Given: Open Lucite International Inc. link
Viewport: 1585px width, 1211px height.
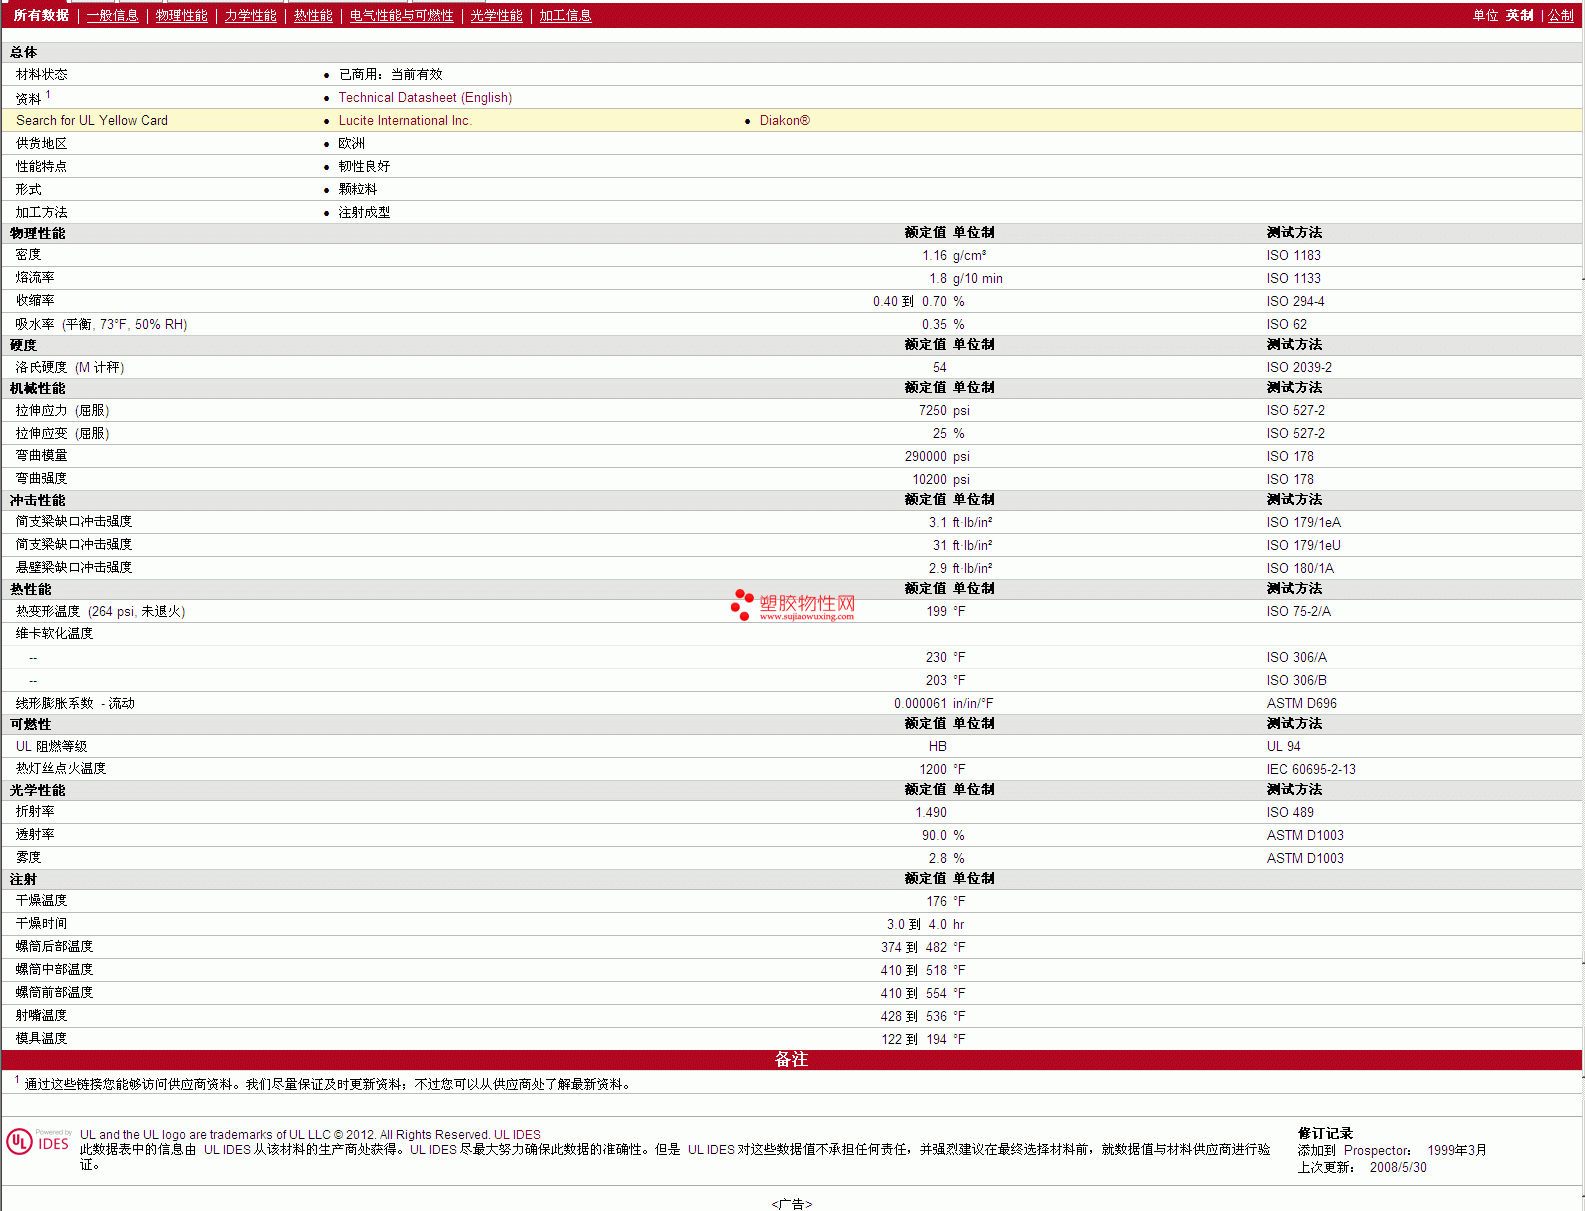Looking at the screenshot, I should 404,121.
